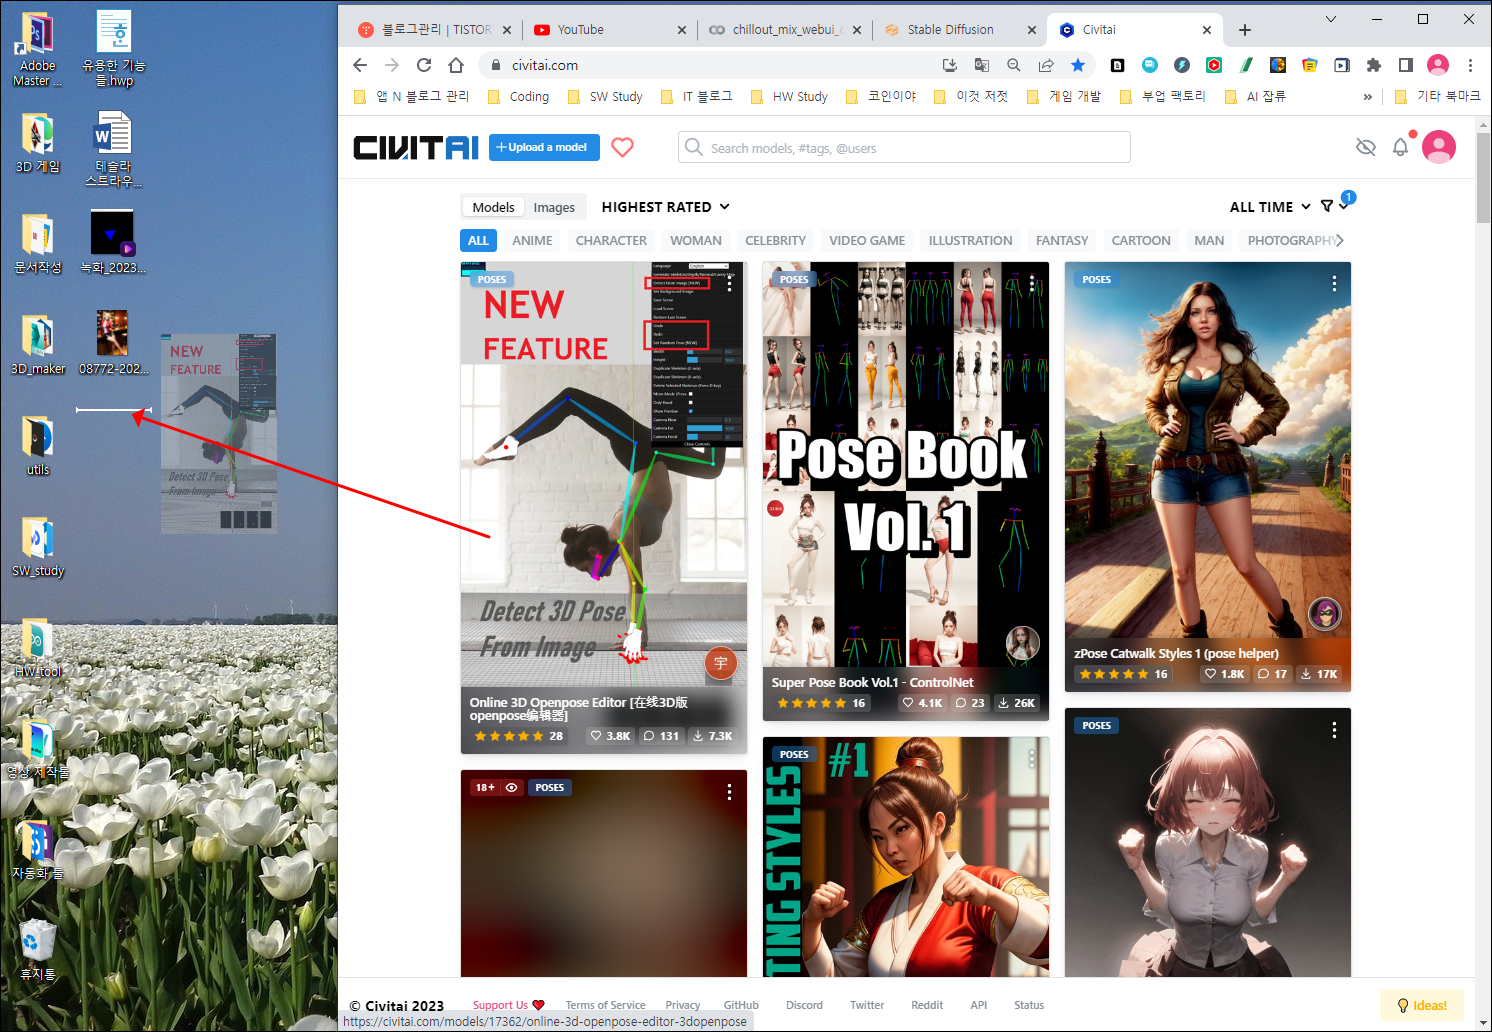Open the new tab plus button

(1245, 30)
